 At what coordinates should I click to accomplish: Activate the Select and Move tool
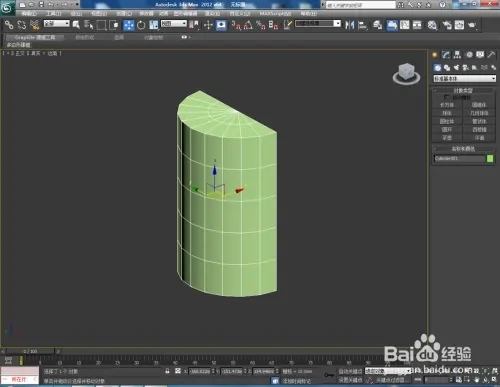[128, 25]
